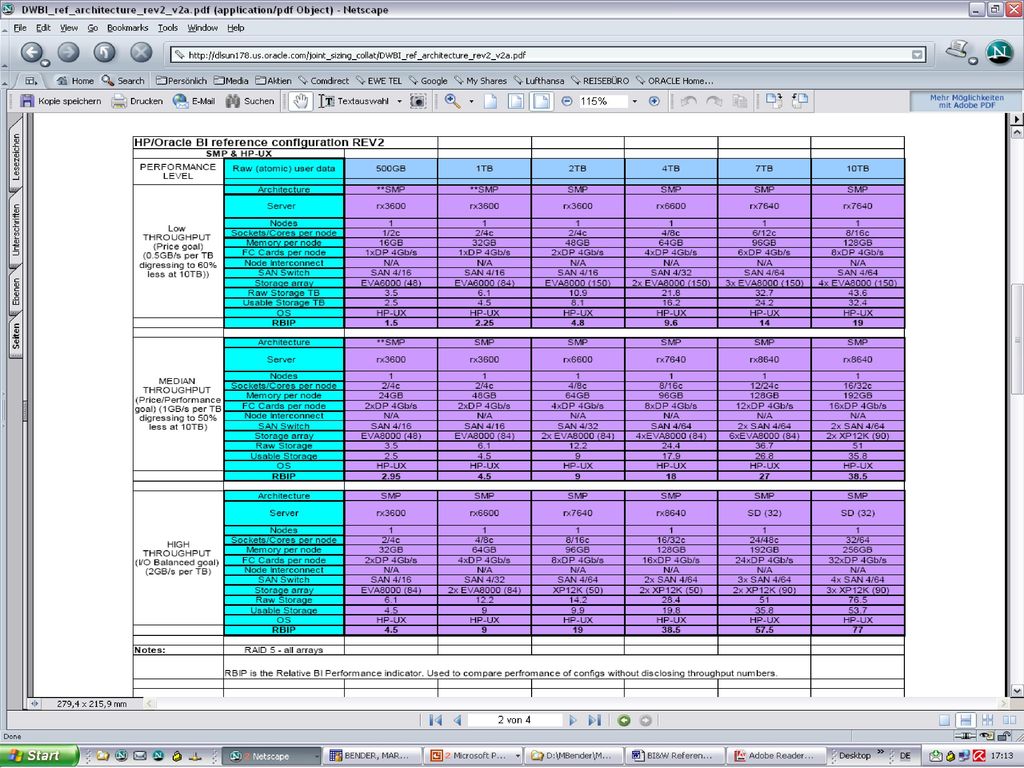
Task: Increase zoom with the plus button
Action: click(x=654, y=101)
